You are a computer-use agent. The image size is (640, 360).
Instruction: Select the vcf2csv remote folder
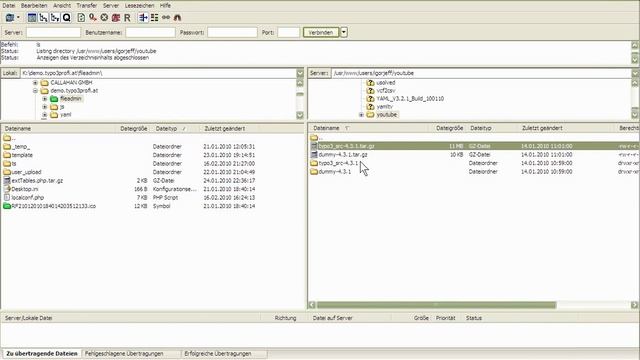pyautogui.click(x=385, y=91)
